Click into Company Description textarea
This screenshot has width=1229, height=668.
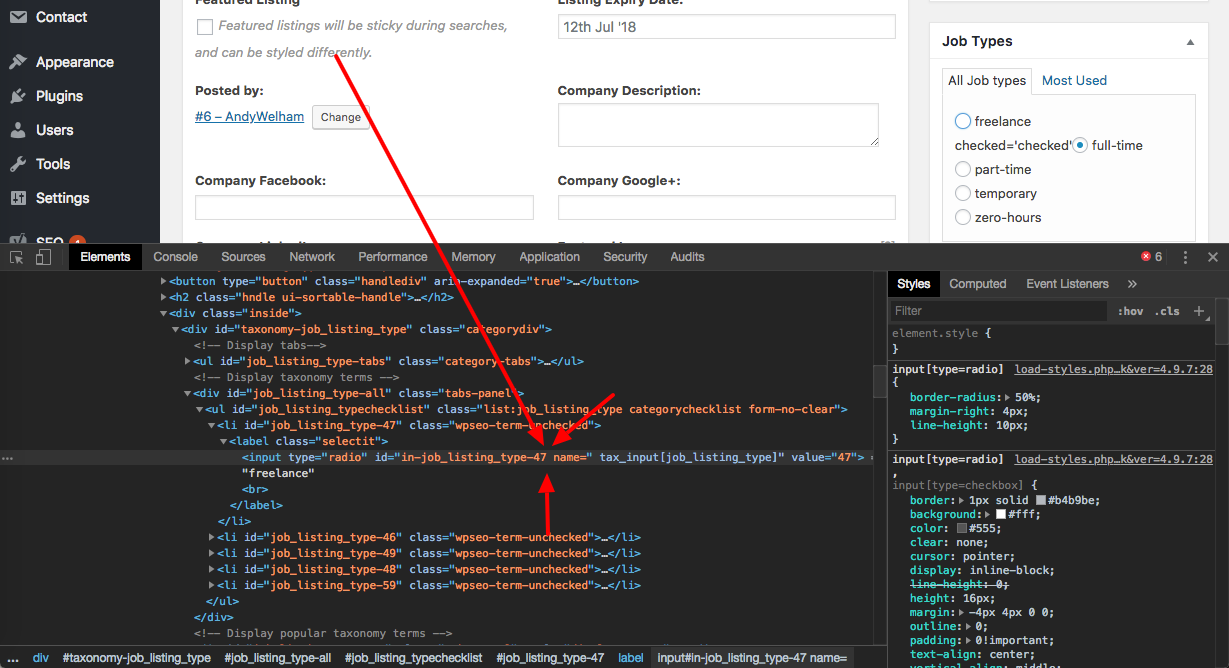pyautogui.click(x=718, y=125)
